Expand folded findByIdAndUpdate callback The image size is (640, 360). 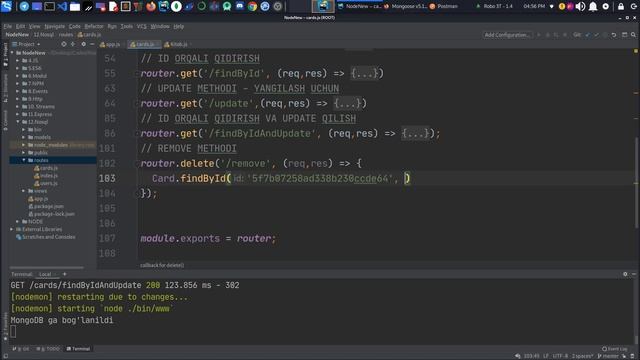click(x=415, y=133)
